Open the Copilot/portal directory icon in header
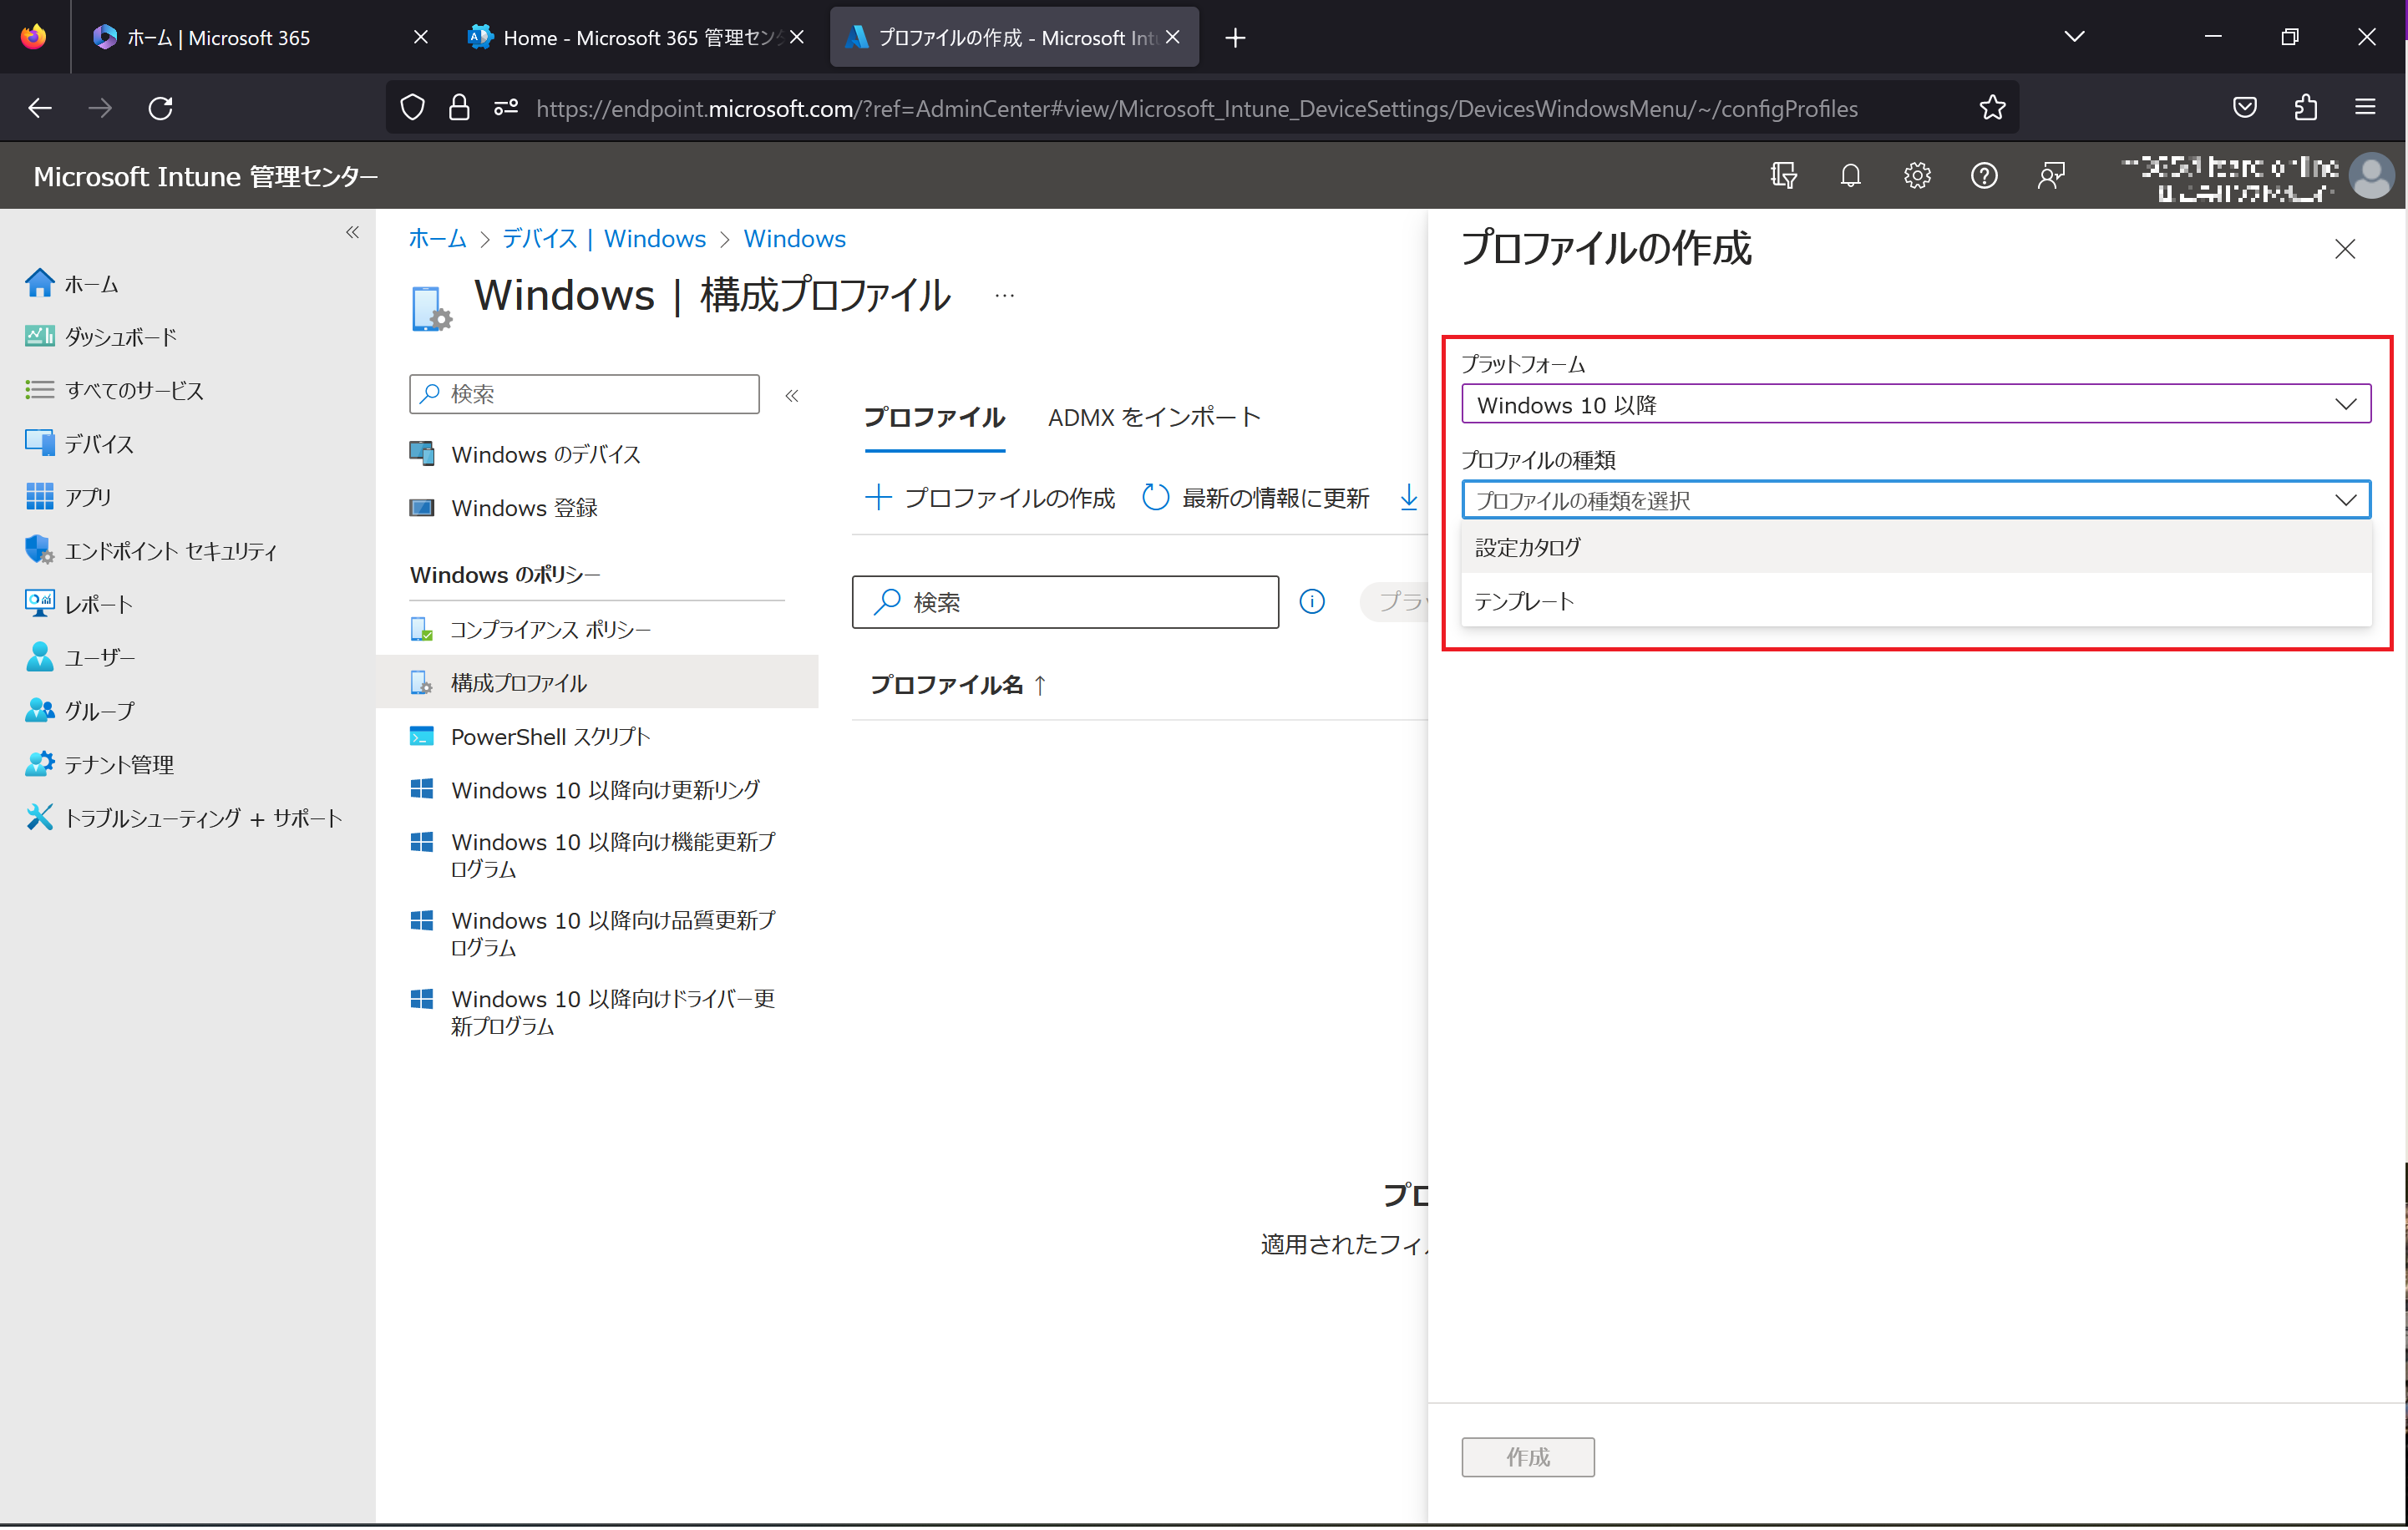 (x=1783, y=176)
